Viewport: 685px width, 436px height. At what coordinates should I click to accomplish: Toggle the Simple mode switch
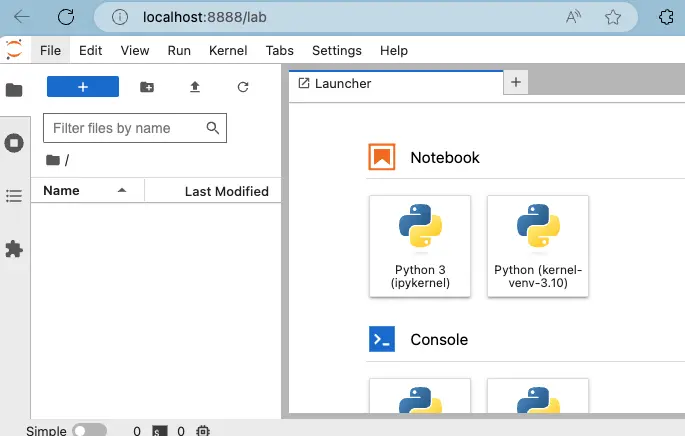coord(90,430)
